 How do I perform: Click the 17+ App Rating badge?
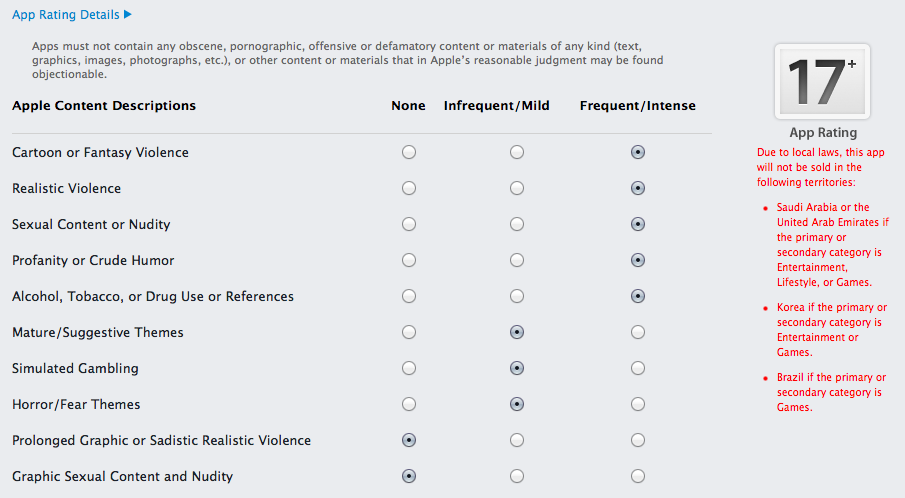822,81
